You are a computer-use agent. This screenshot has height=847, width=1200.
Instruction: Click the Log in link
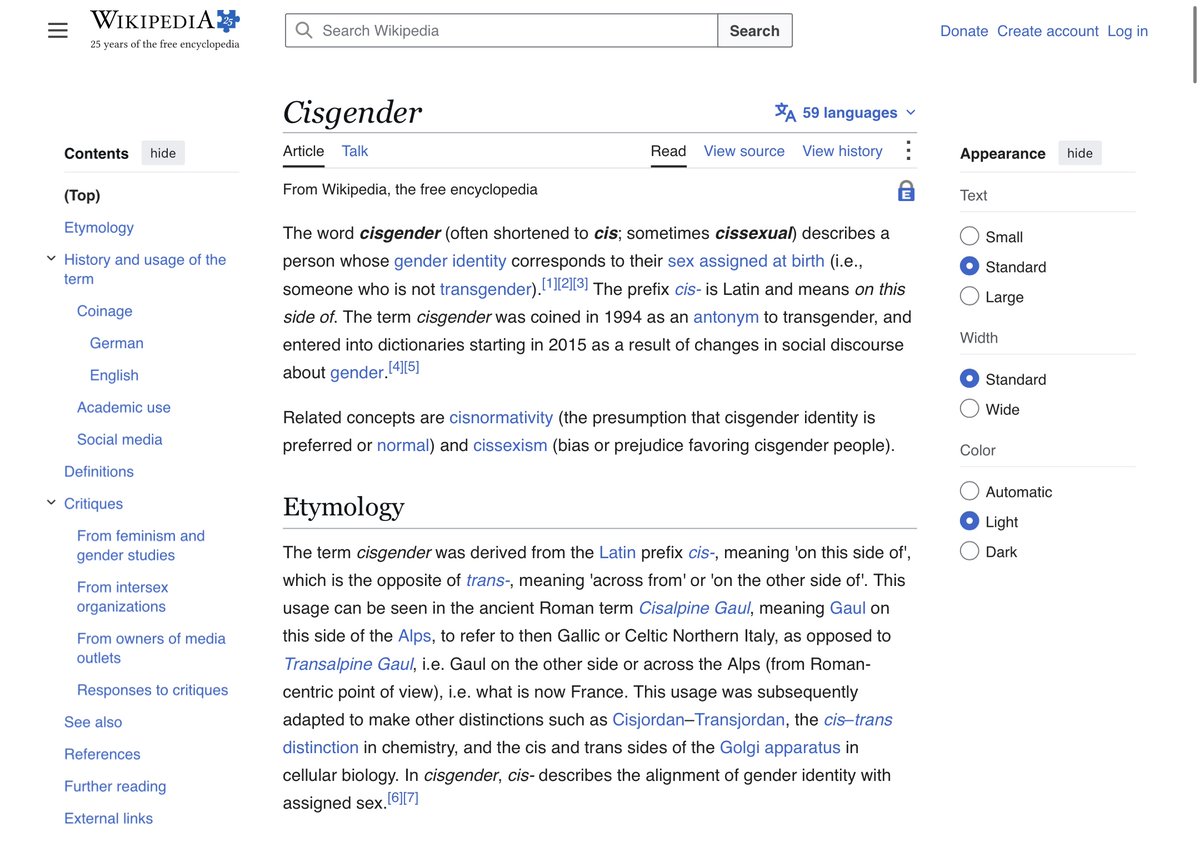click(x=1128, y=31)
